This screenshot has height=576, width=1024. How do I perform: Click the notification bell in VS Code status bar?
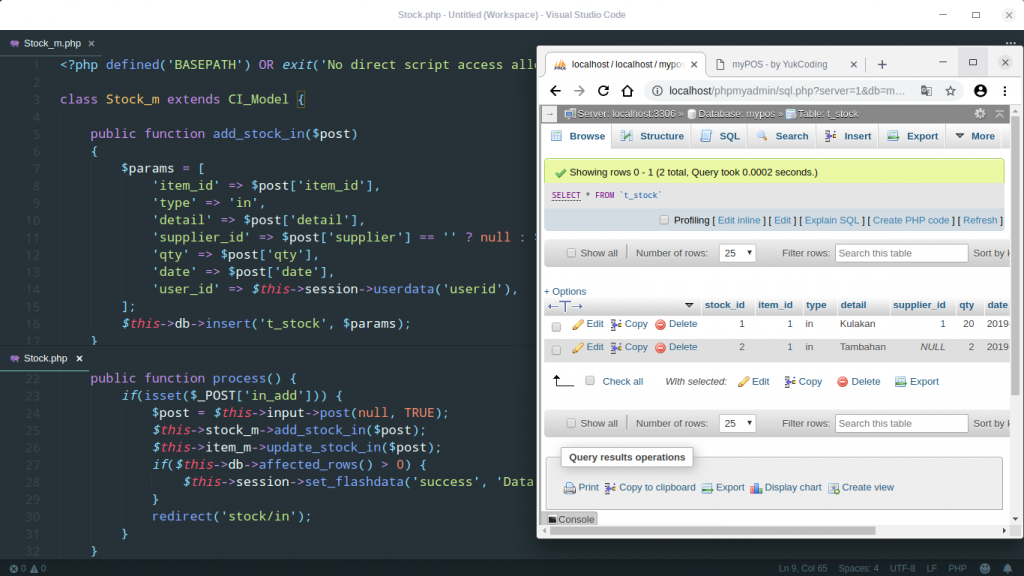click(x=1007, y=568)
